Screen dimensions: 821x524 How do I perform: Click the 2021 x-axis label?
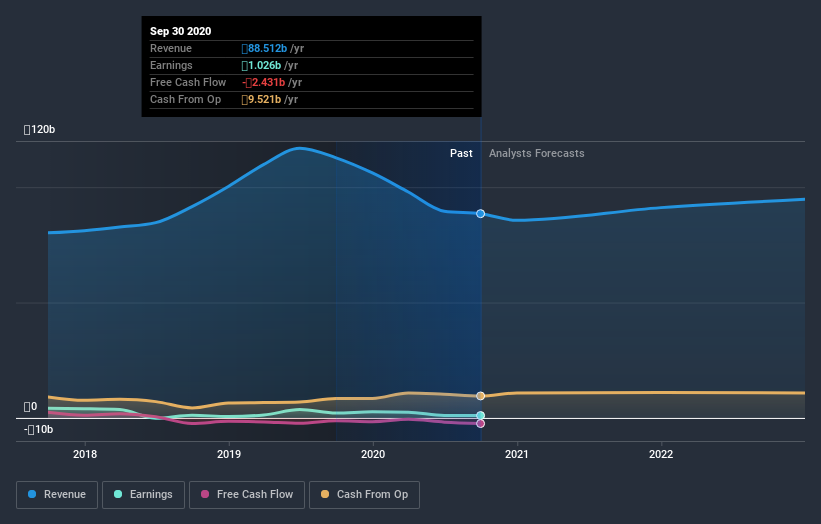pos(517,454)
